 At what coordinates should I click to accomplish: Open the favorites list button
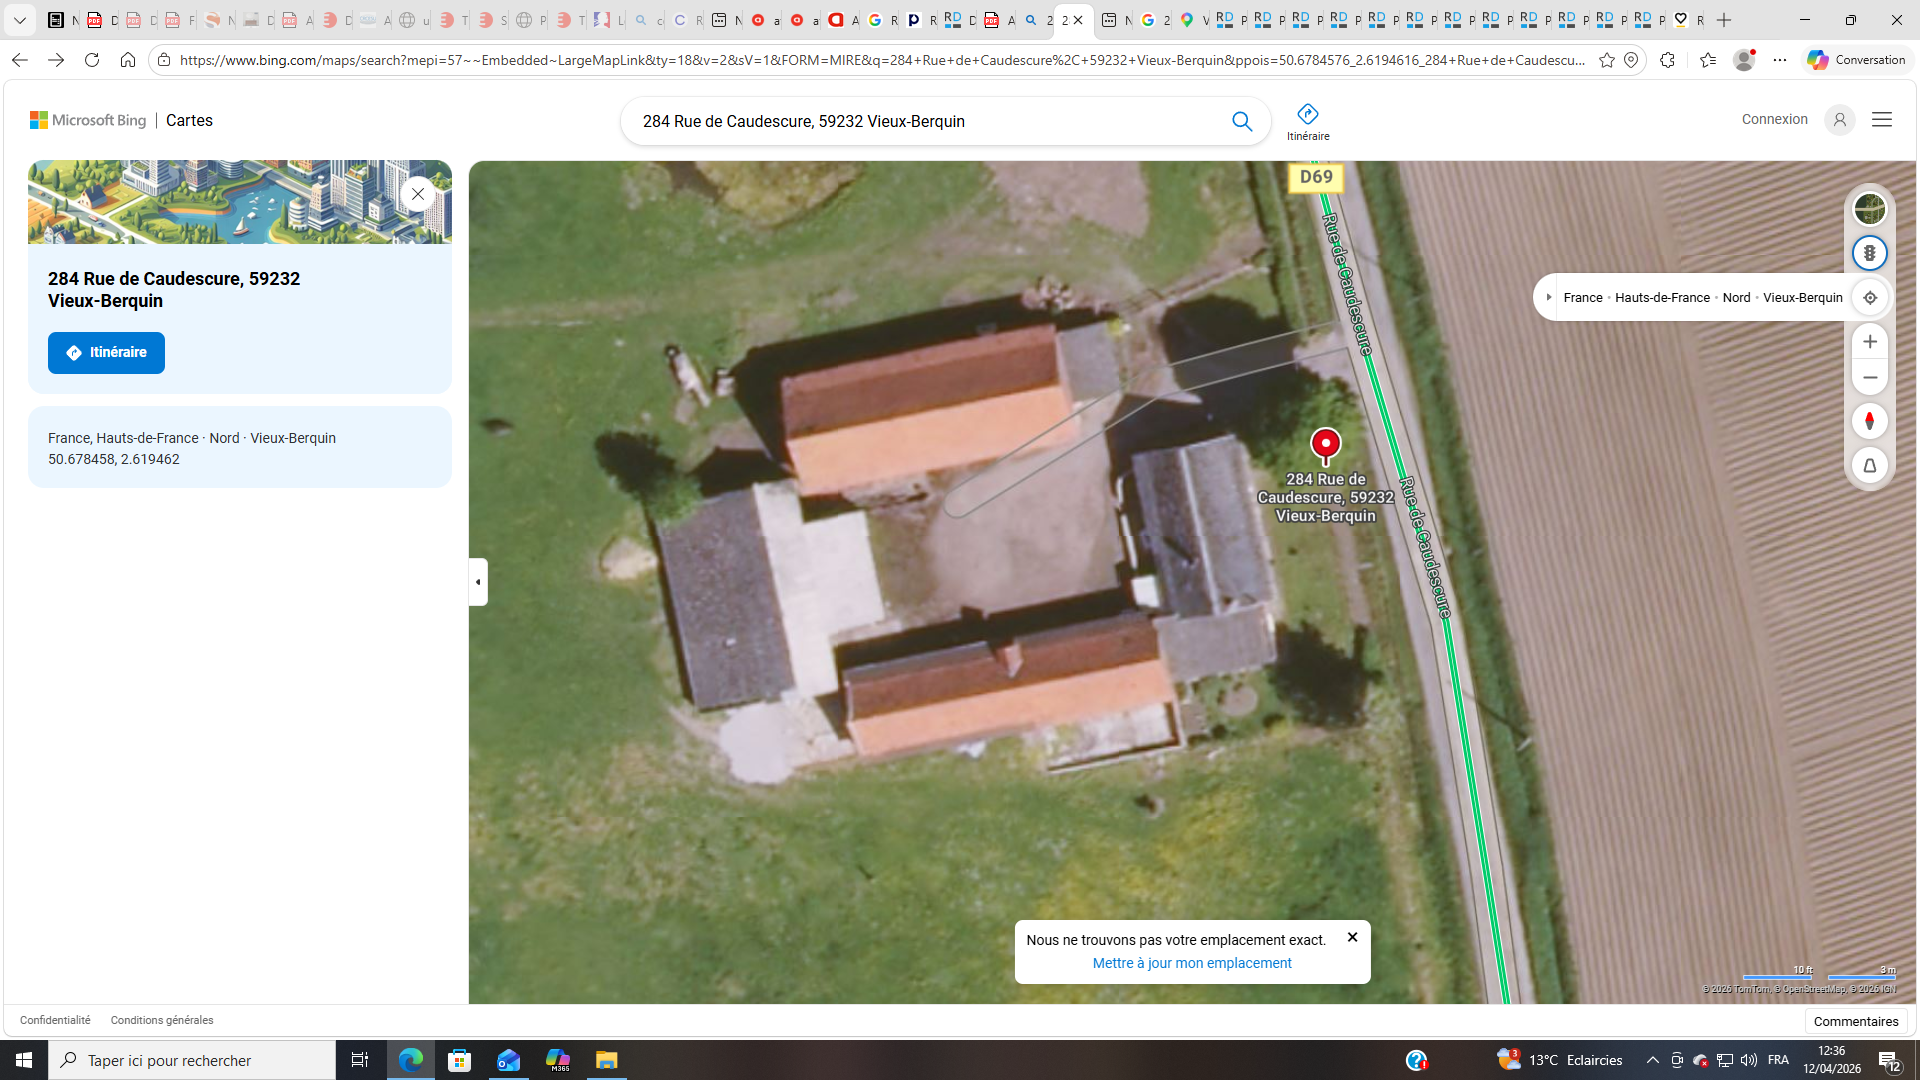click(x=1708, y=60)
